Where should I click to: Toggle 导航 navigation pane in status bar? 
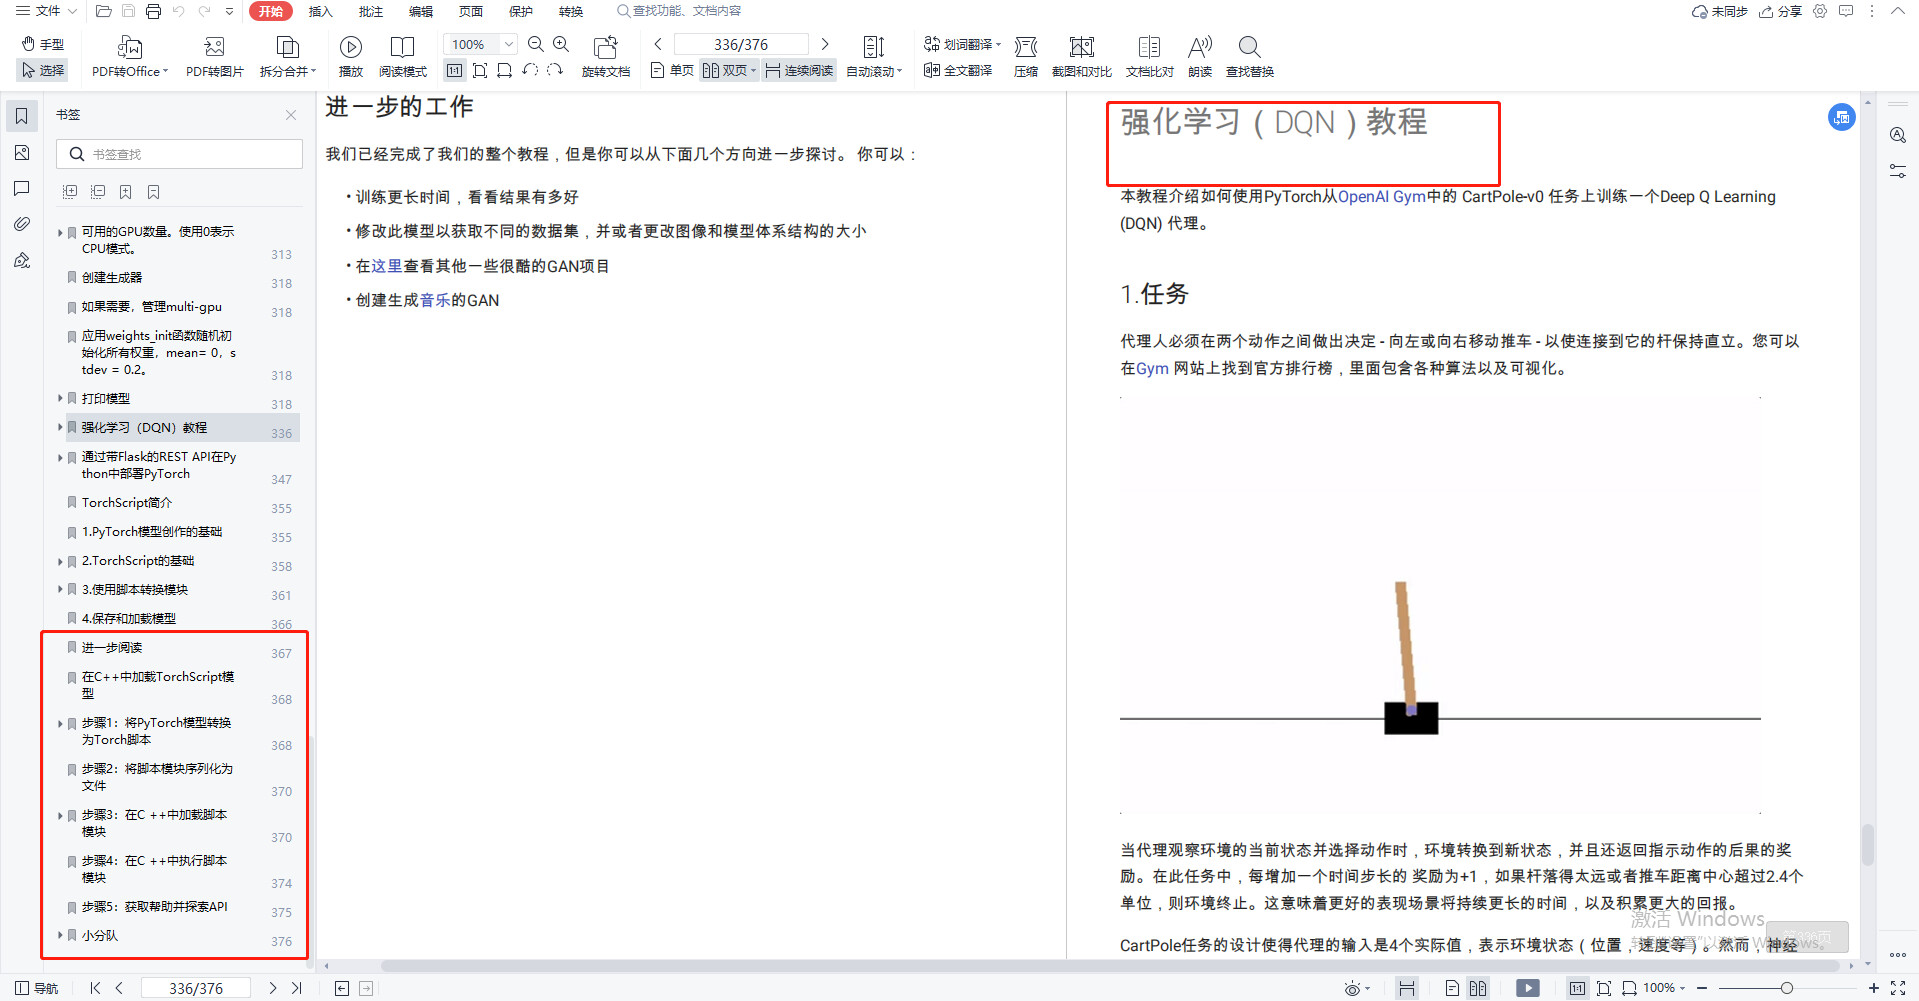point(37,988)
